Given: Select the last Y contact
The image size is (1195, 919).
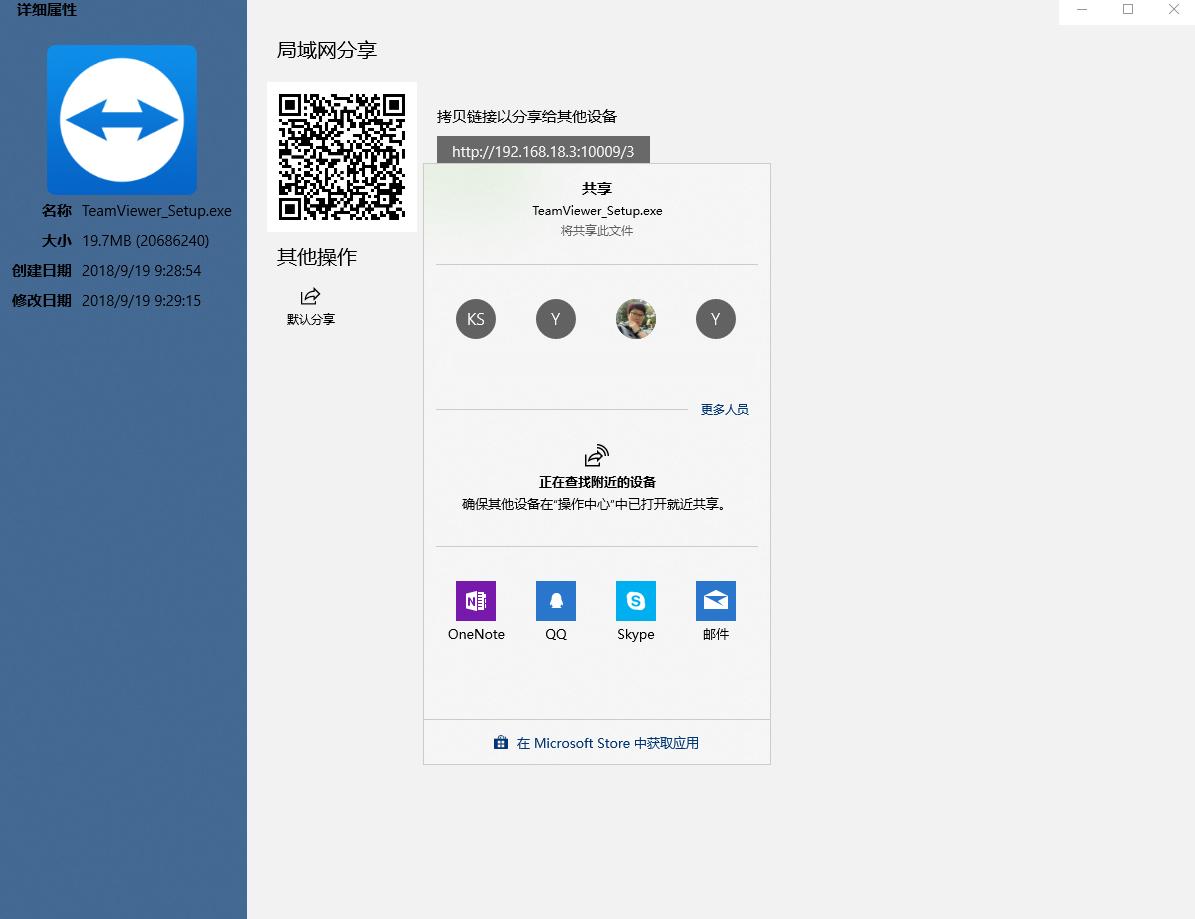Looking at the screenshot, I should (x=715, y=319).
